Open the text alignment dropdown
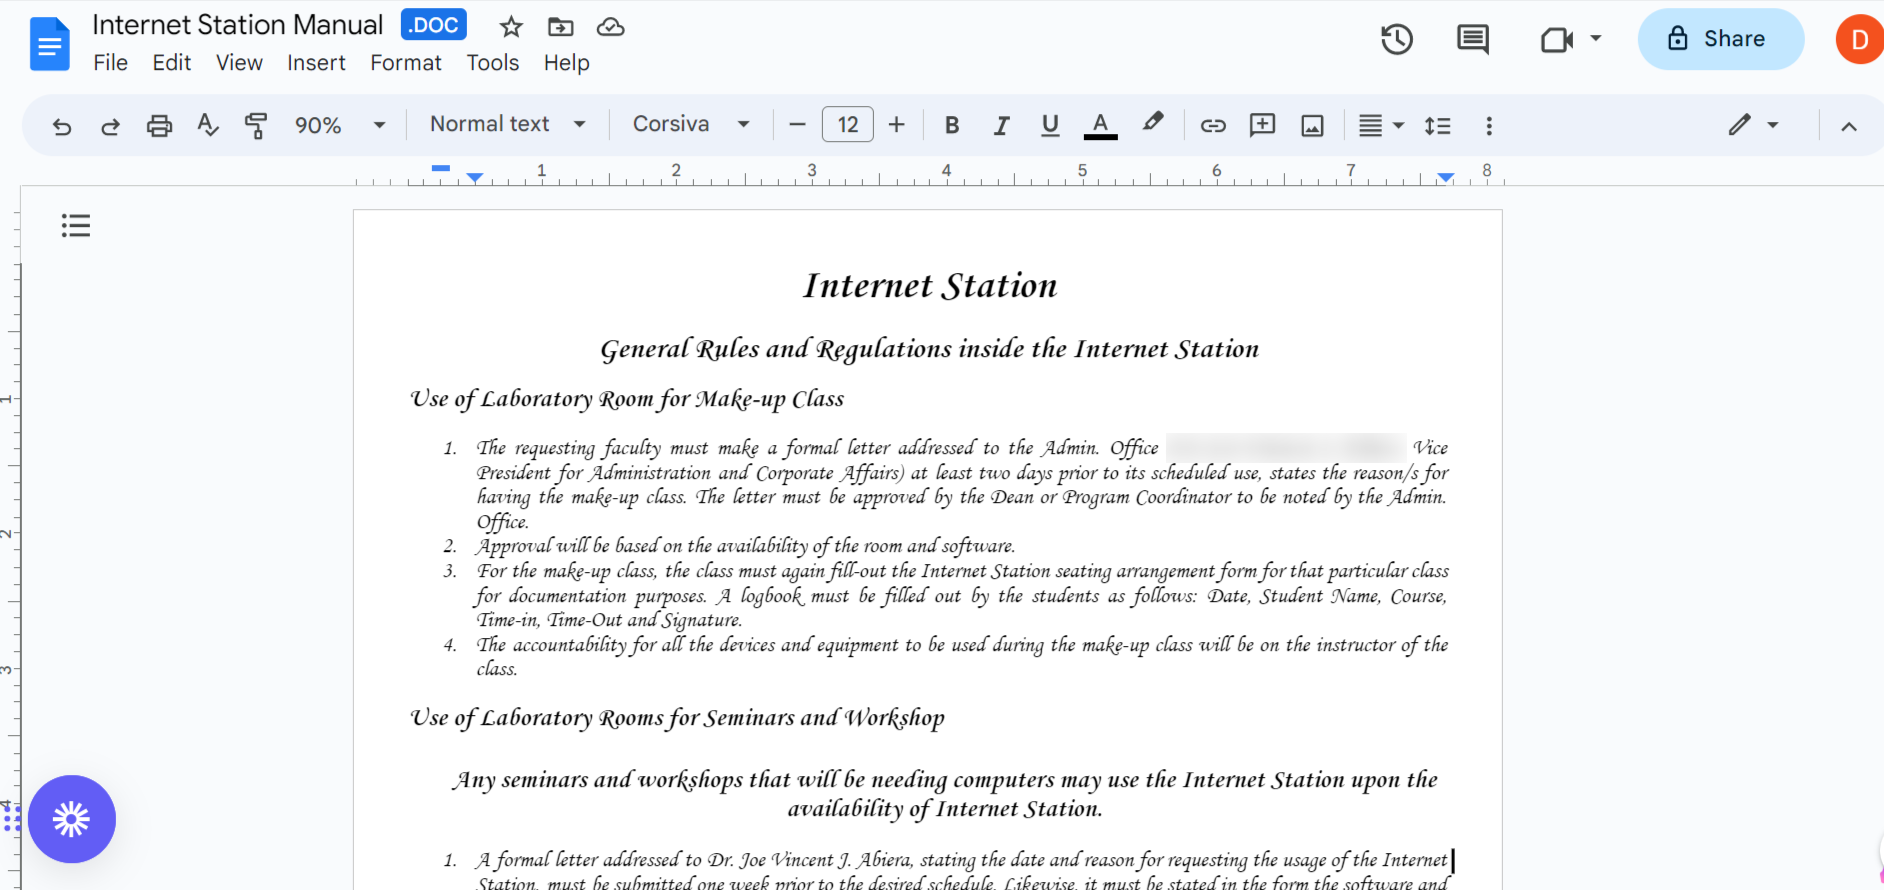Screen dimensions: 1884x890 point(1381,125)
